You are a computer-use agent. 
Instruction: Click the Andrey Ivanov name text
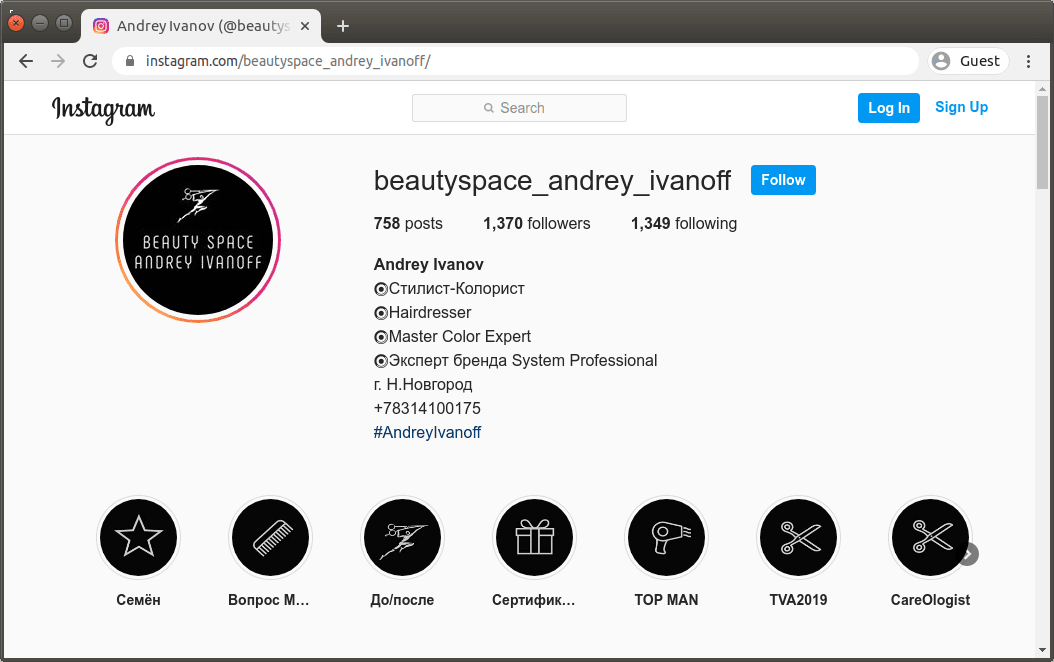429,264
